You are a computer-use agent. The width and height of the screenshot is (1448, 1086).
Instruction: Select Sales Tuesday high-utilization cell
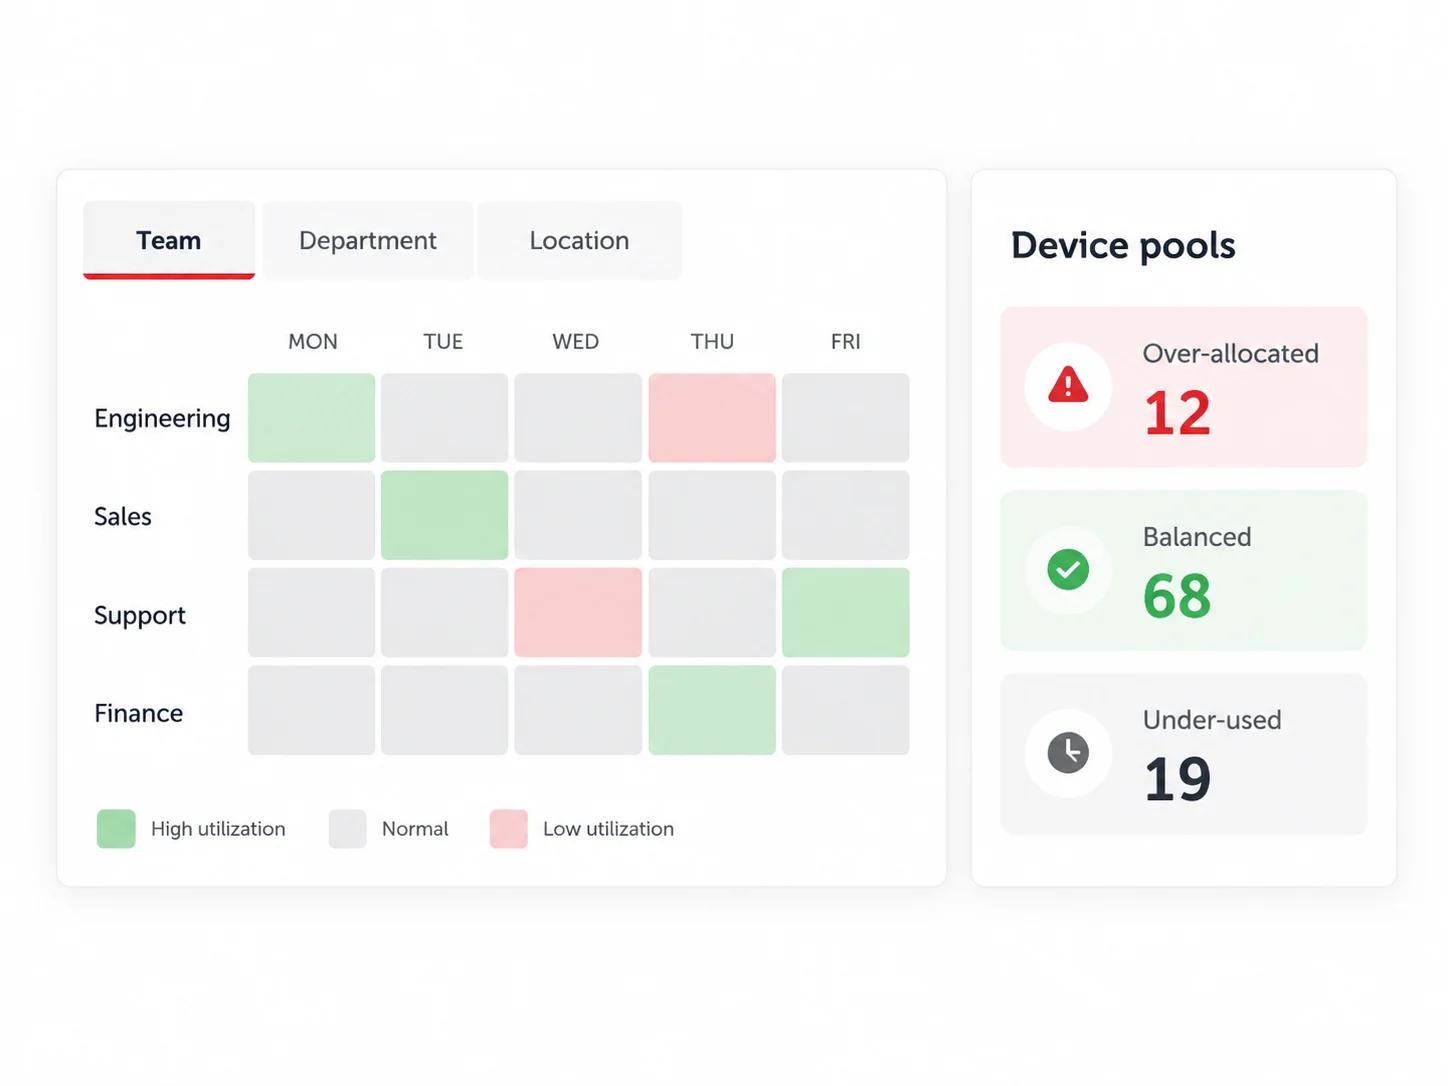(444, 515)
